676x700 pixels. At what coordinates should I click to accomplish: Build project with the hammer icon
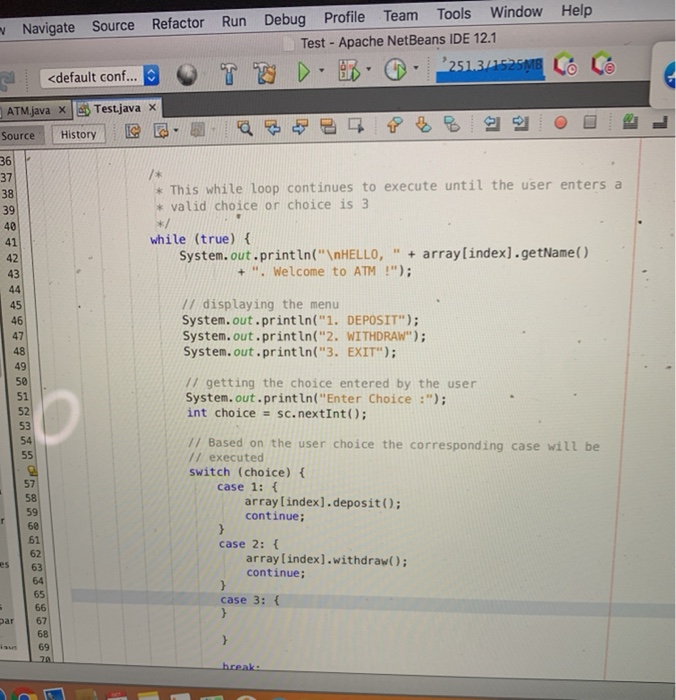point(229,73)
